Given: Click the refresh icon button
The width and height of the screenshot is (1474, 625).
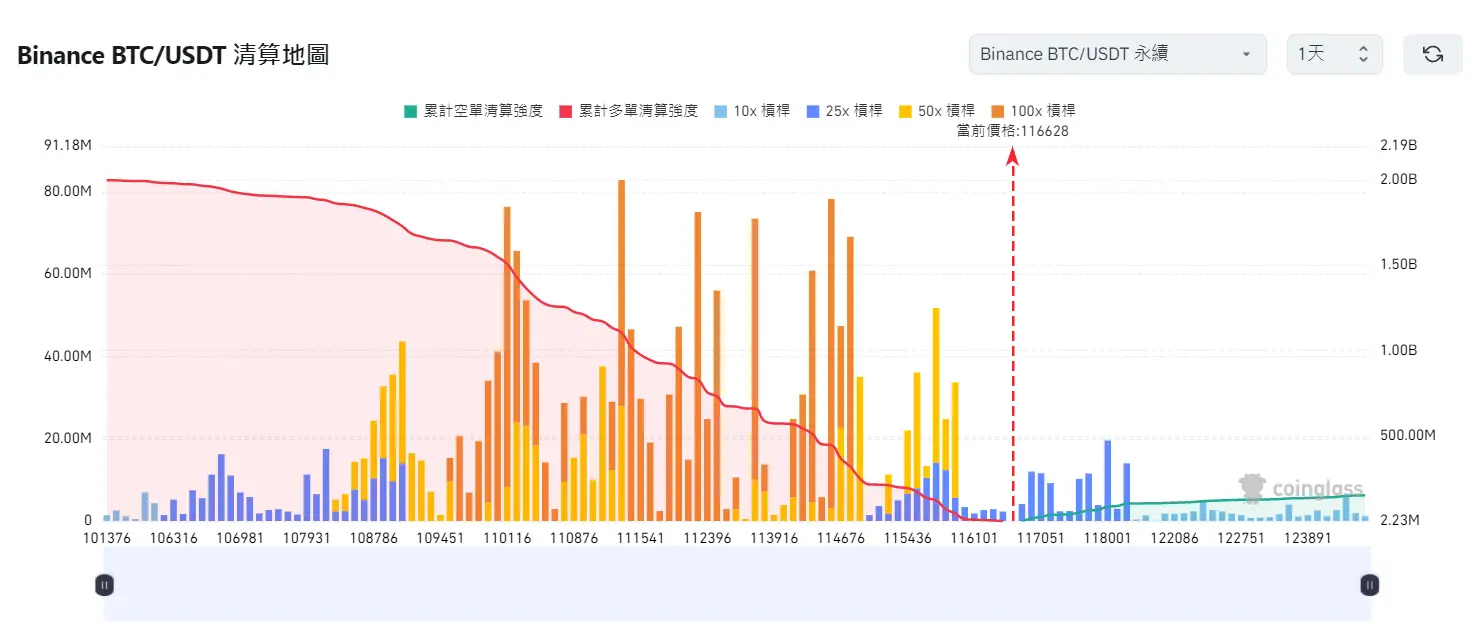Looking at the screenshot, I should pos(1432,54).
